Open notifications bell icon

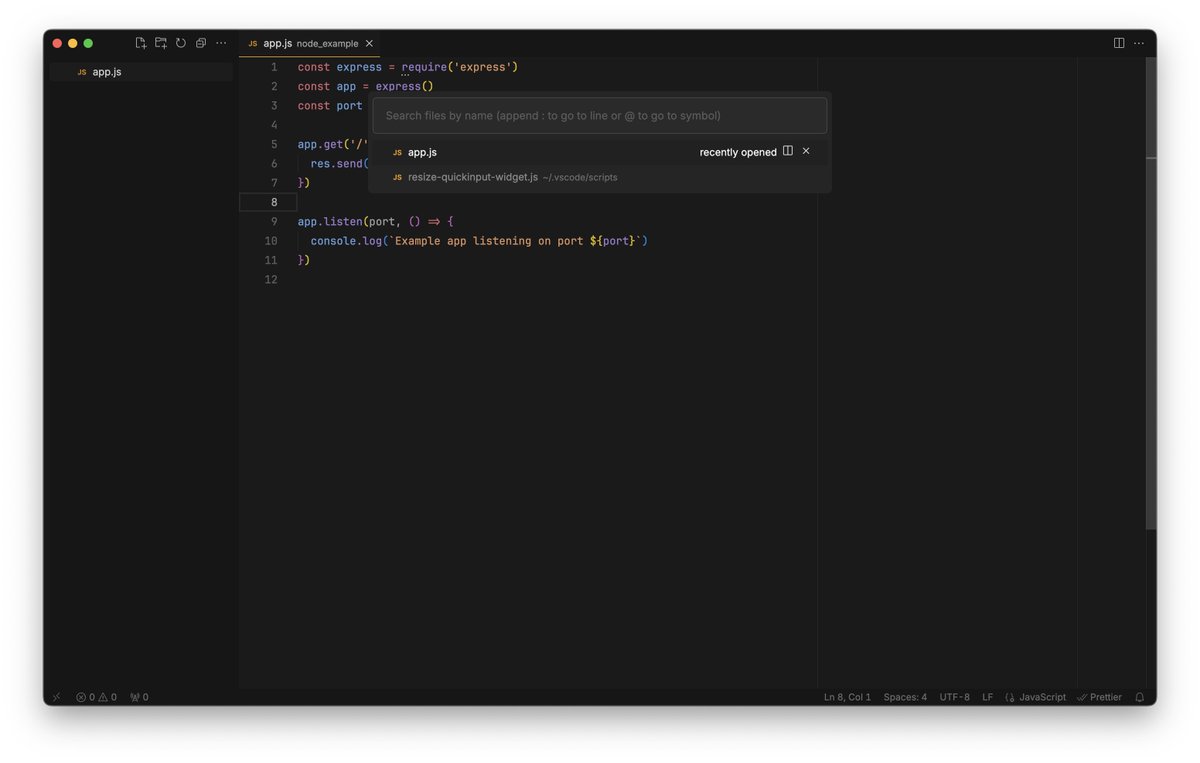1139,697
